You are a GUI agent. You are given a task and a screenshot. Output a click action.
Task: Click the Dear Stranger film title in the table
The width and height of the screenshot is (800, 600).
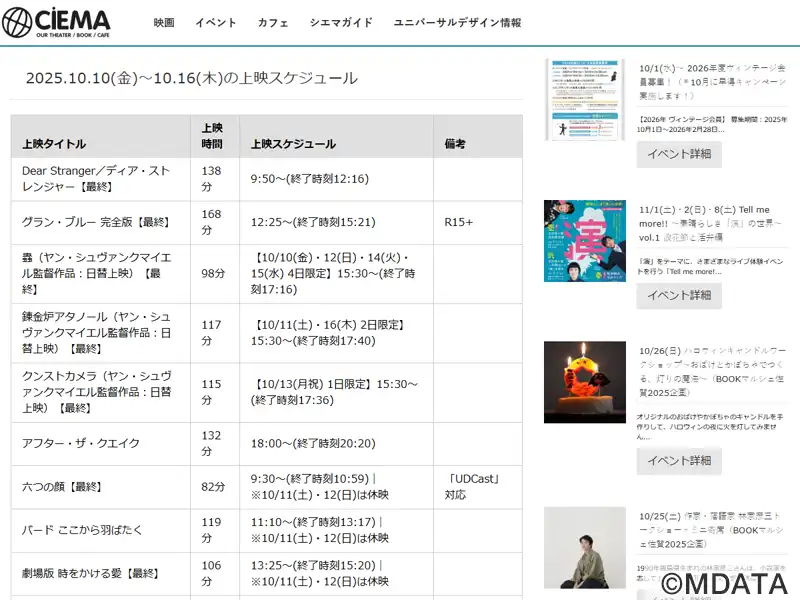tap(96, 179)
